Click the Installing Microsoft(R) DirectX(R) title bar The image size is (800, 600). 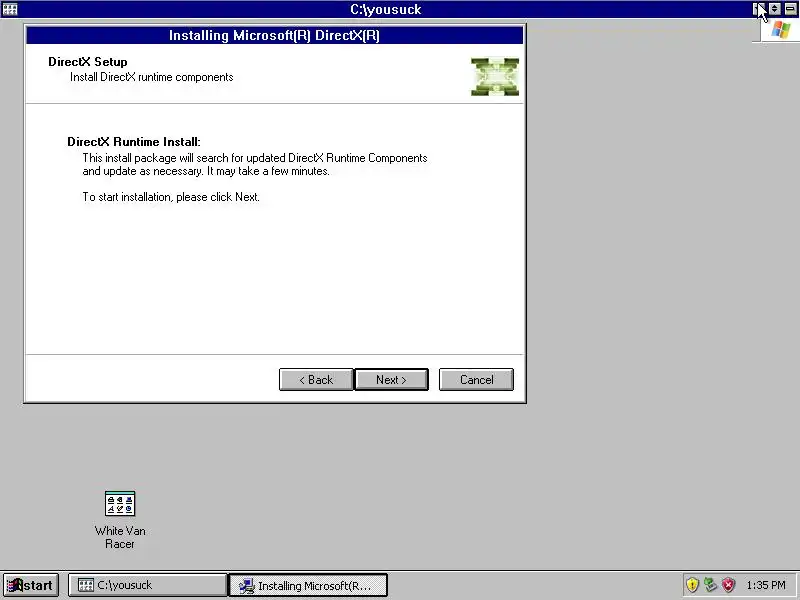click(x=274, y=35)
